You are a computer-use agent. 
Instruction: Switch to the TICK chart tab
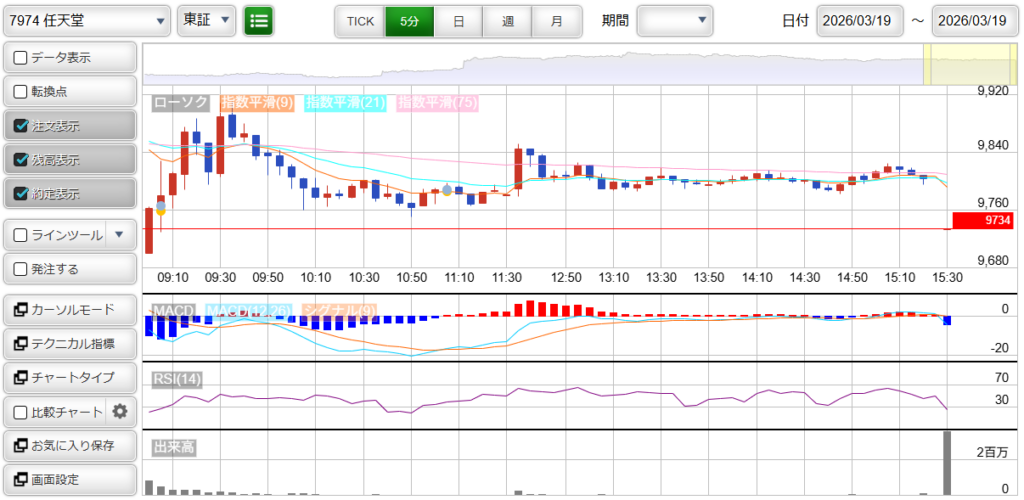pyautogui.click(x=359, y=21)
